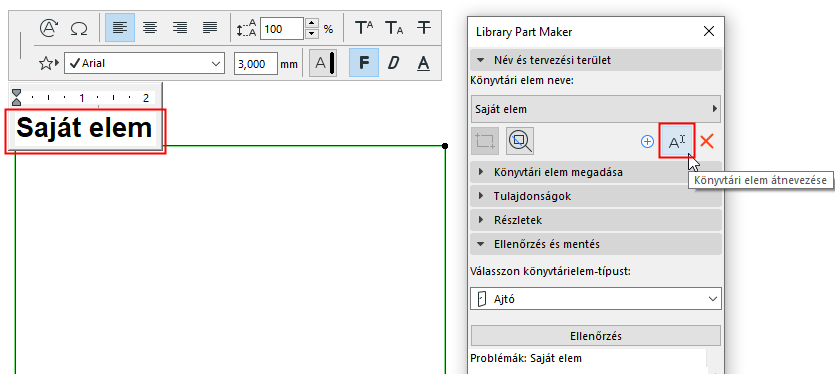Apply subscript formatting
This screenshot has width=835, height=374.
[x=394, y=28]
